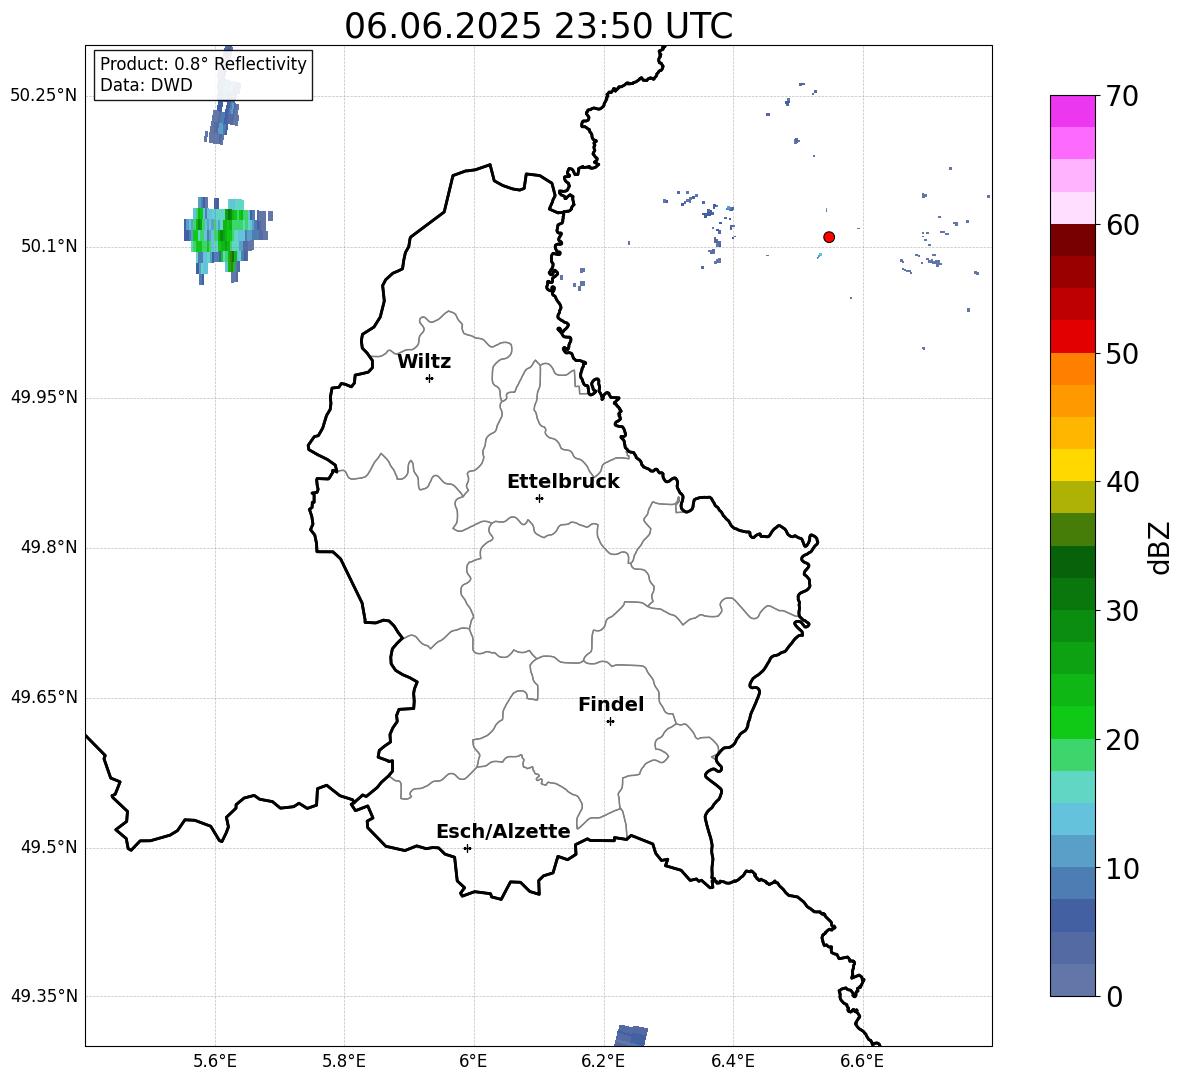Click the 49.35°N latitude label

click(x=44, y=996)
